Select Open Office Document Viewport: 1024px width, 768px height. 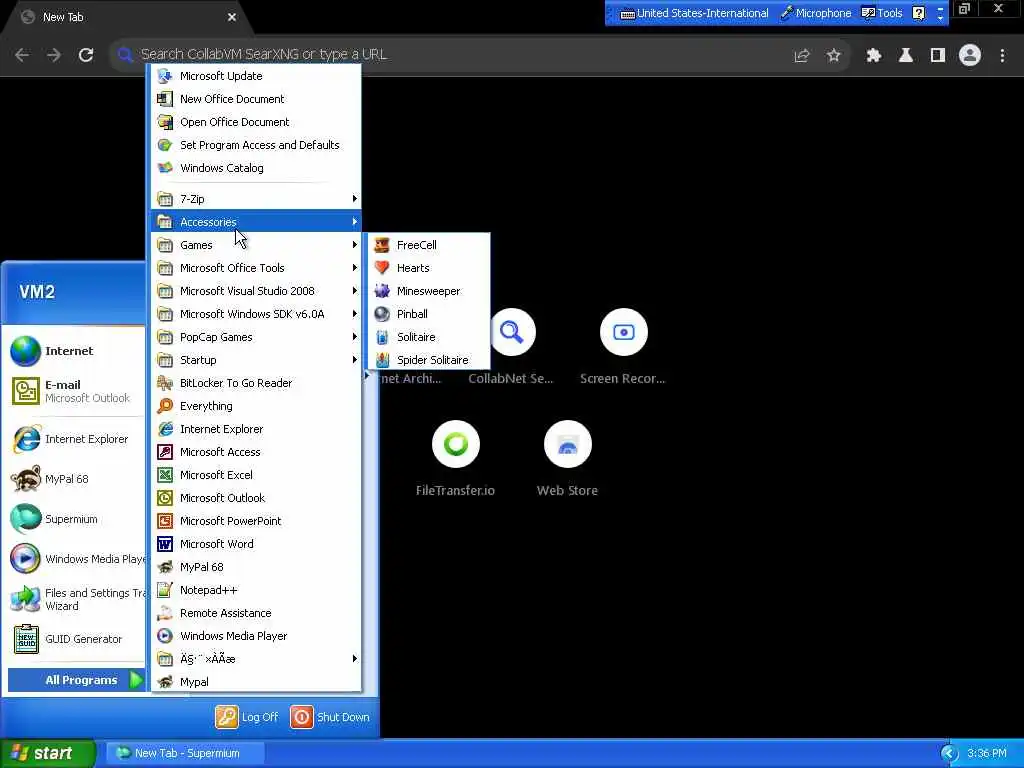coord(256,121)
